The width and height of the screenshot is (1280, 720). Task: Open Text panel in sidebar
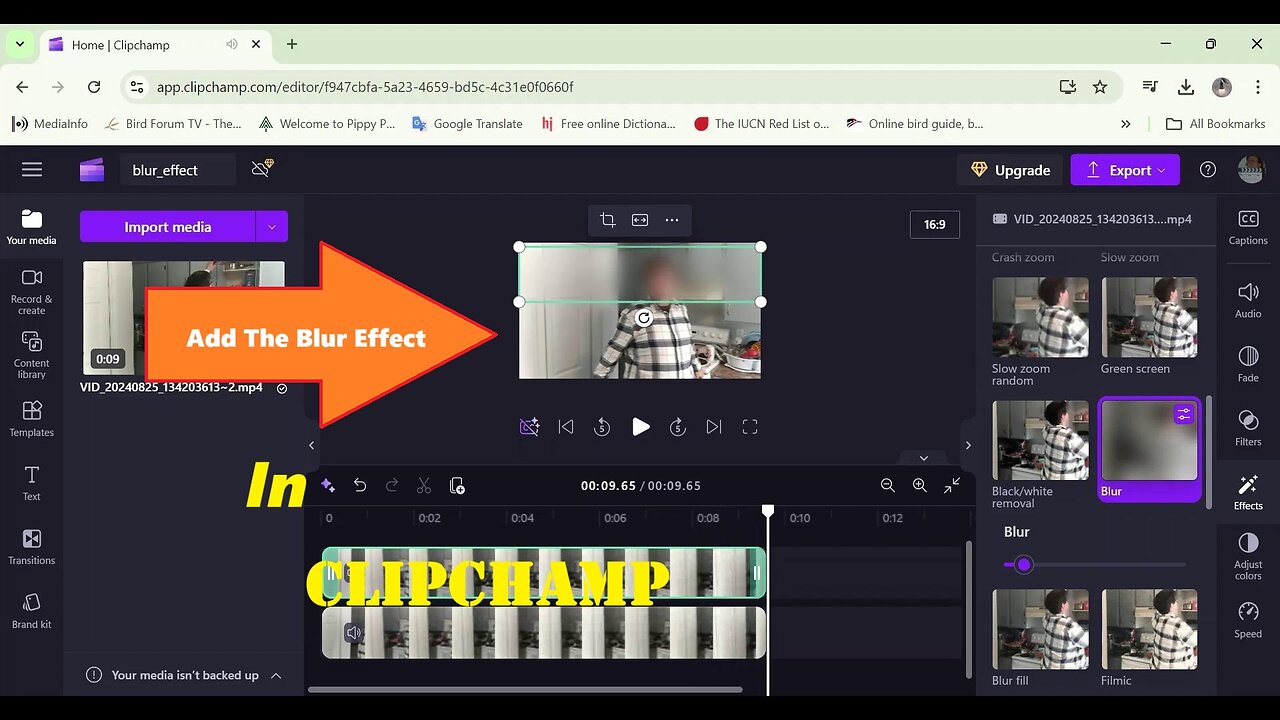[32, 483]
